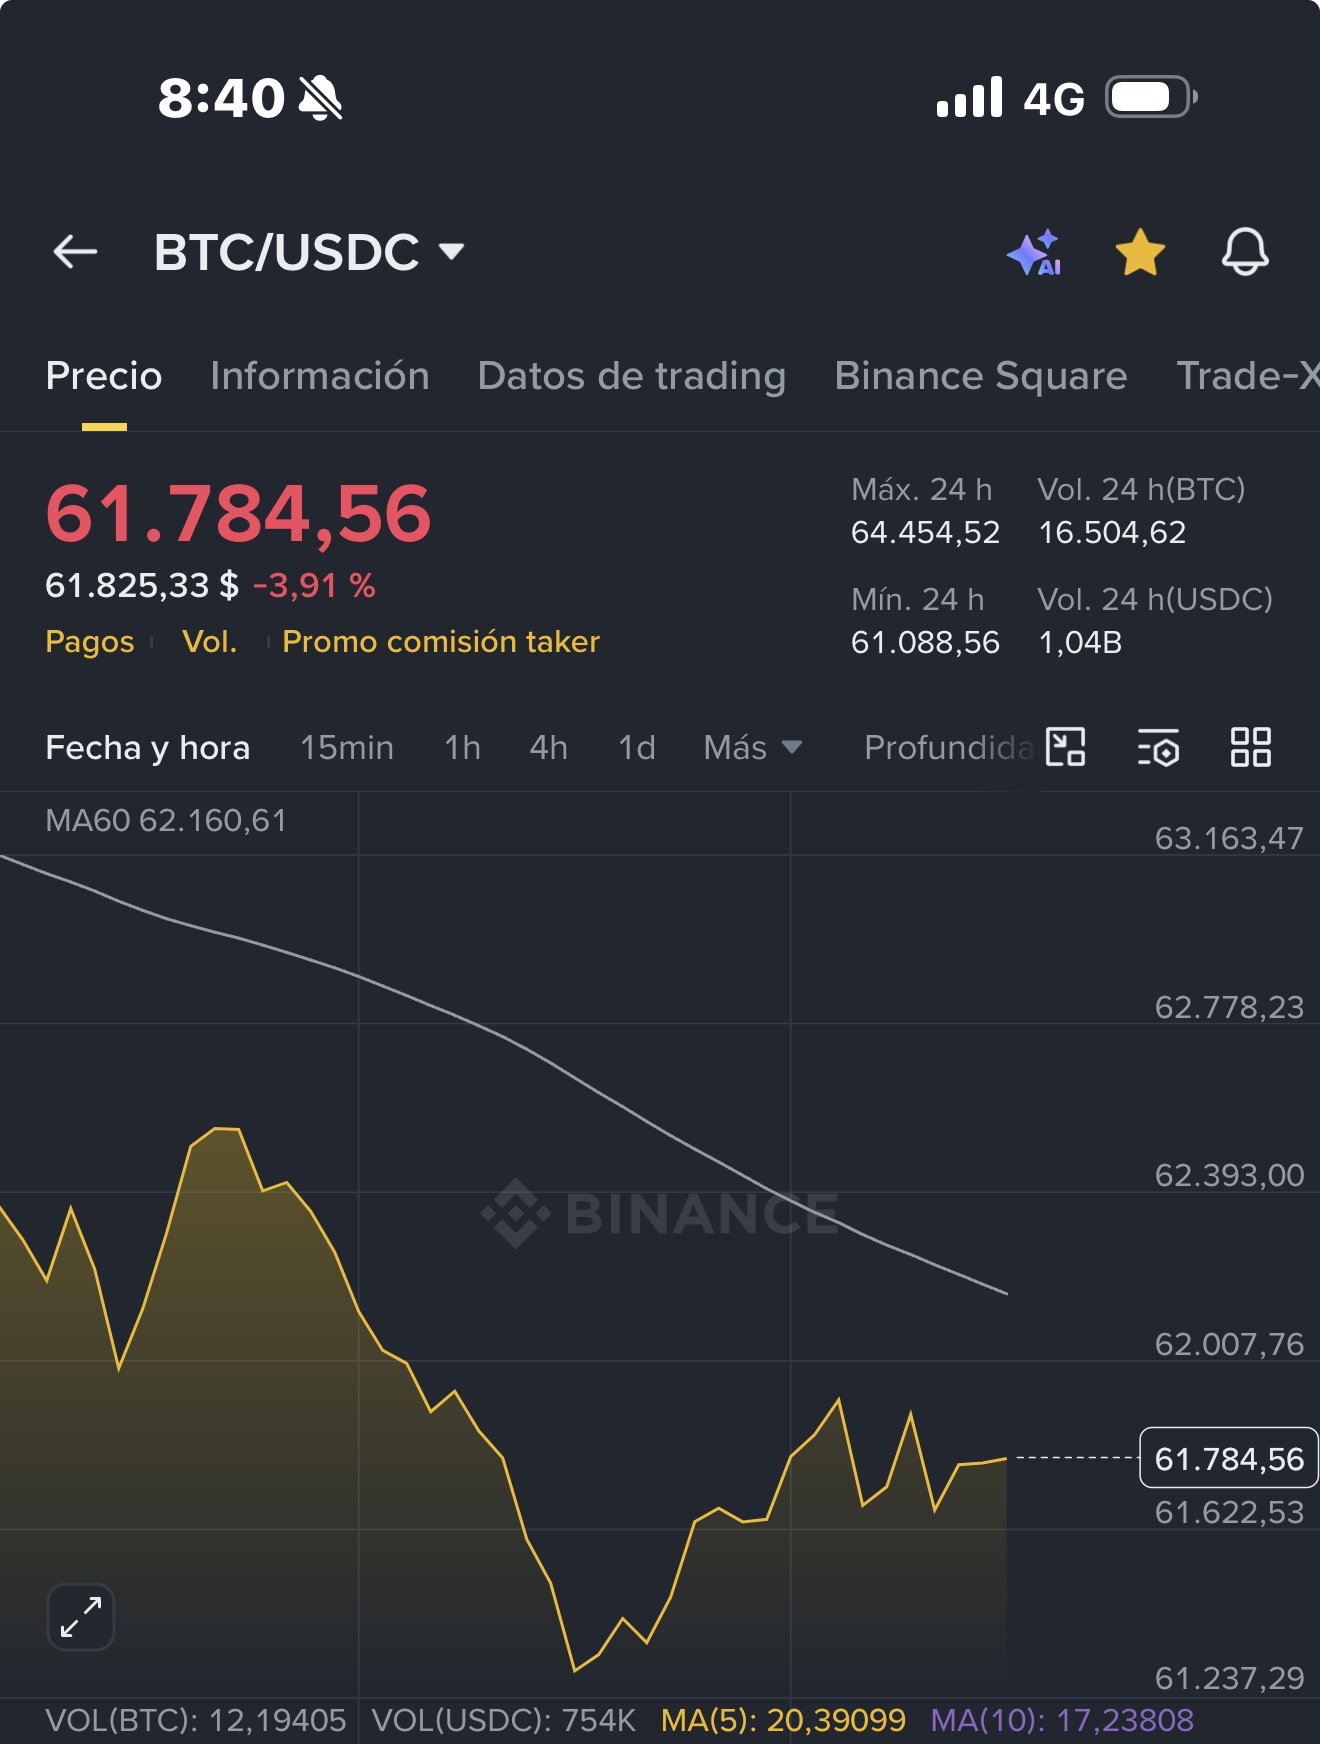1320x1744 pixels.
Task: Open the AI assistant sparkle icon
Action: pos(1035,252)
